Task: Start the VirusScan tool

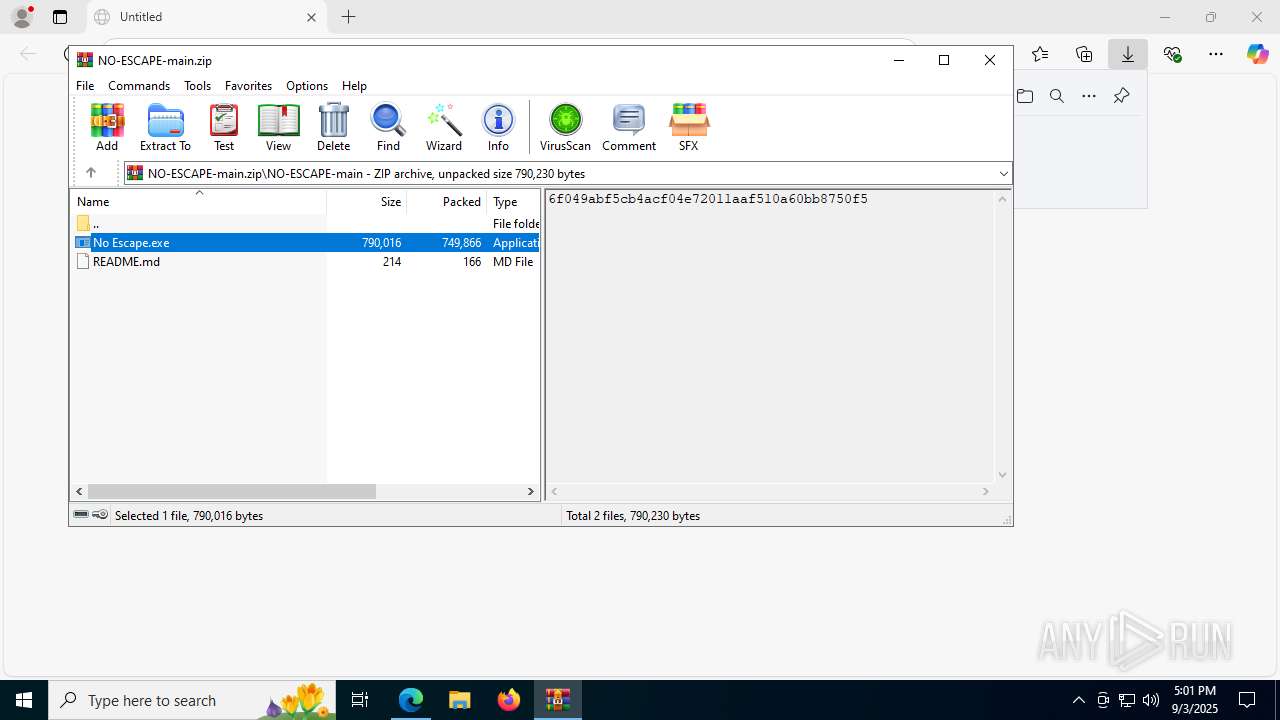Action: click(565, 127)
